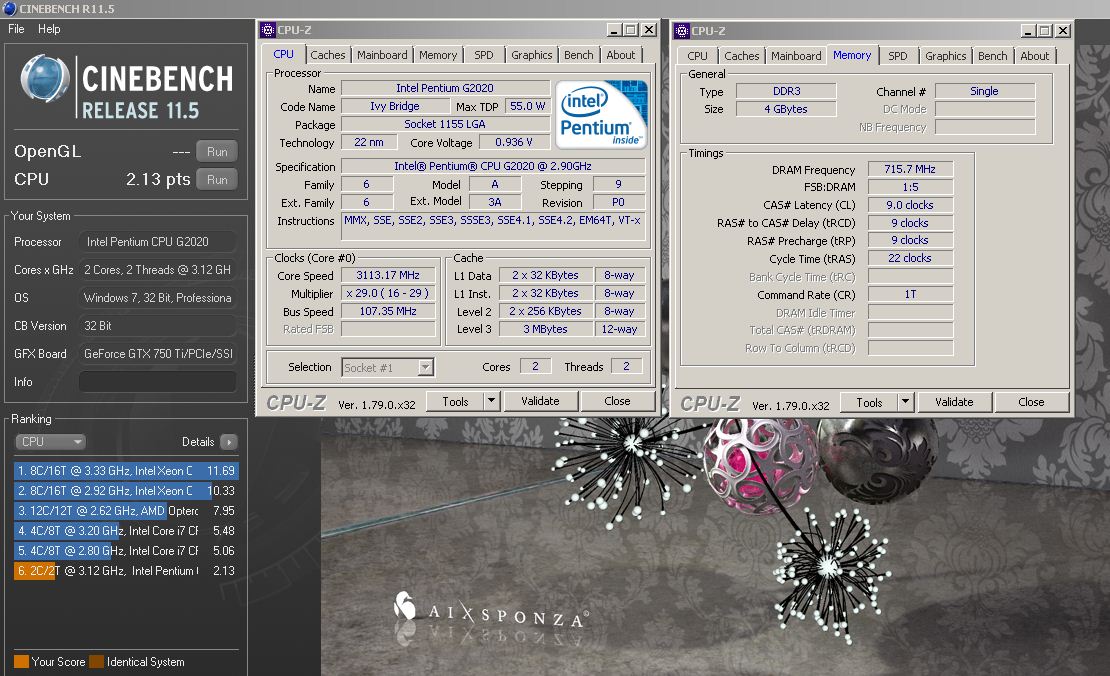The width and height of the screenshot is (1110, 676).
Task: Minimize the right CPU-Z window
Action: [x=1029, y=30]
